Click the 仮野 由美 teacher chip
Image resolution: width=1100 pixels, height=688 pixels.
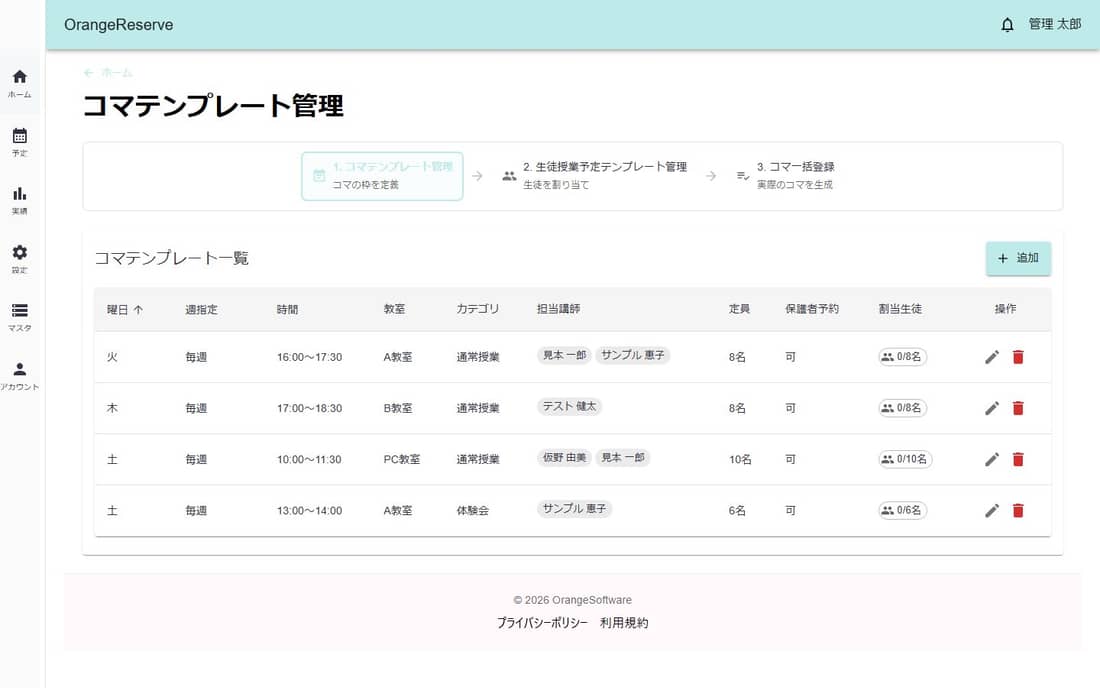tap(565, 457)
